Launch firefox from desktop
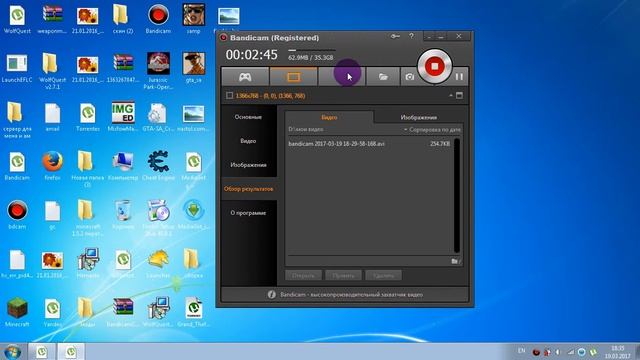 (x=52, y=166)
